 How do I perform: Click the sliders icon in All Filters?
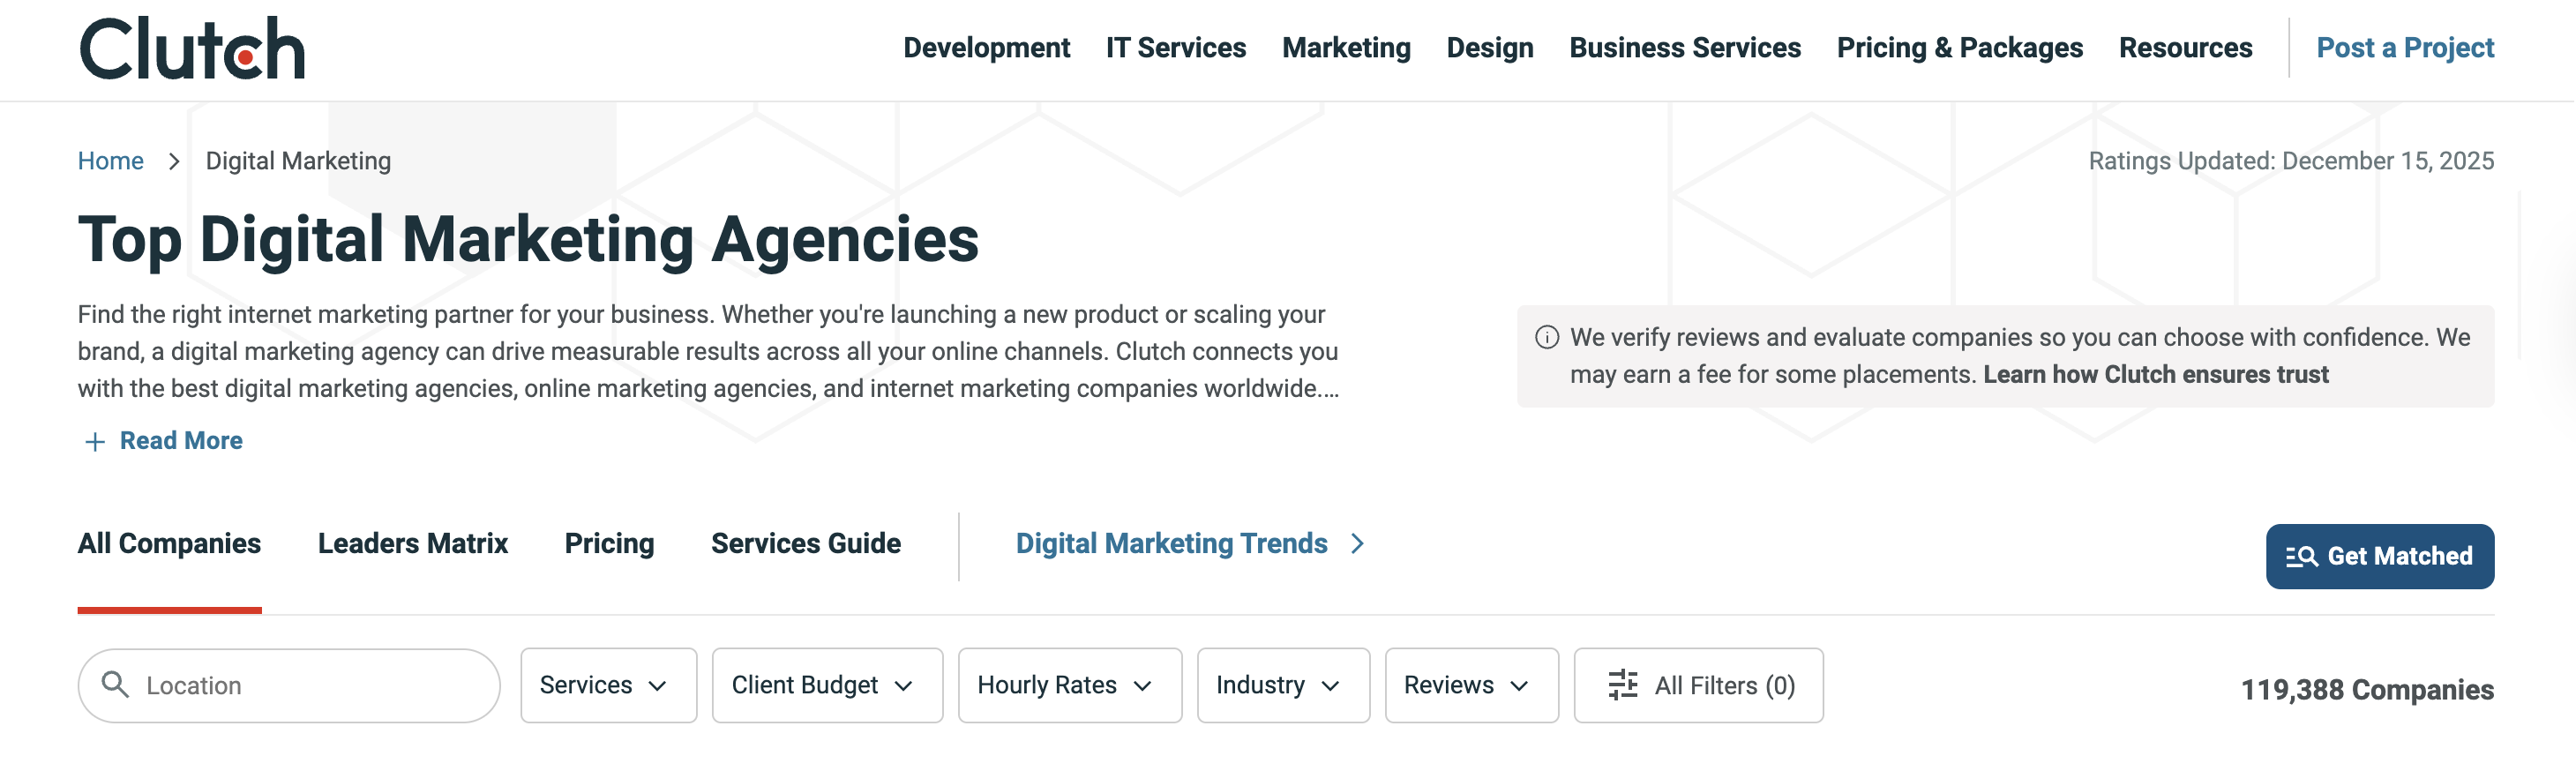(x=1622, y=685)
